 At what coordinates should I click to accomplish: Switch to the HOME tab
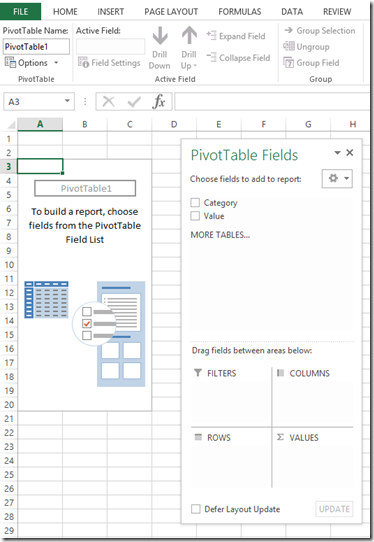65,12
